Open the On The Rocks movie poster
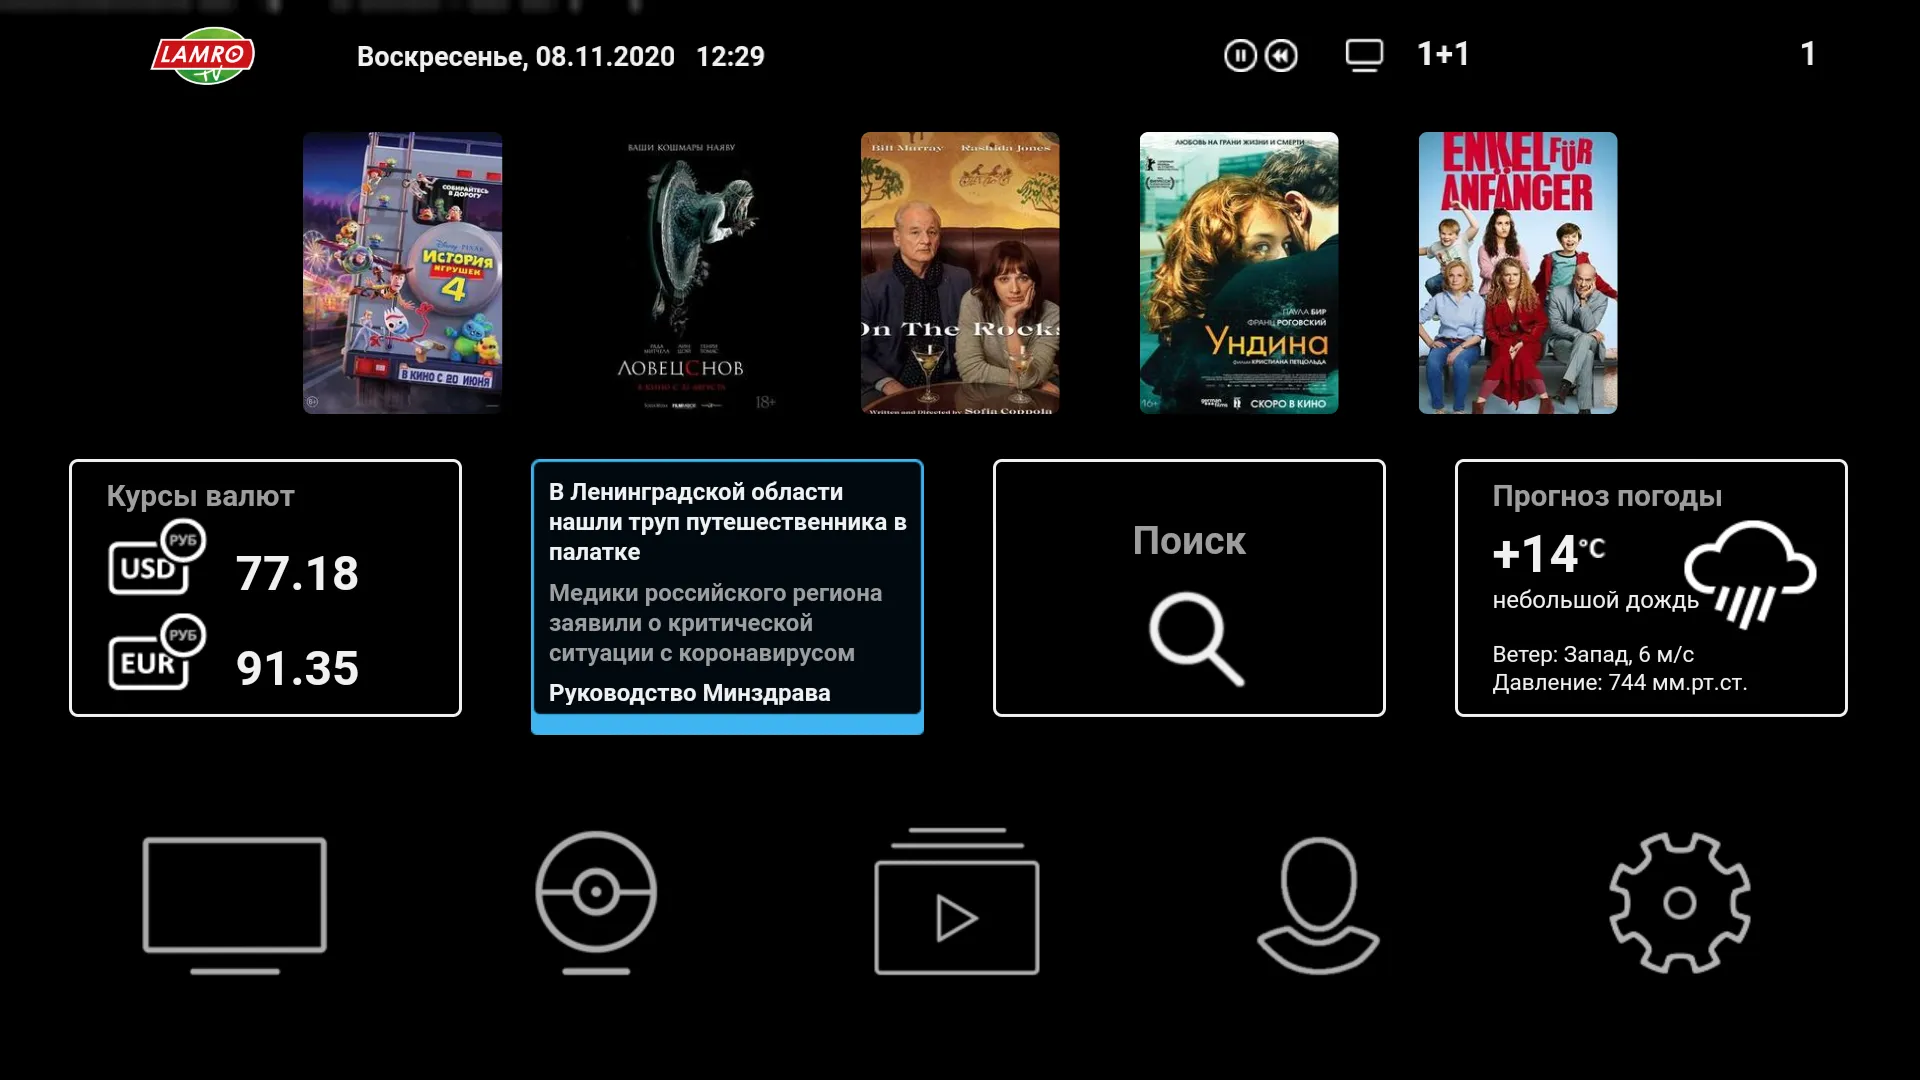This screenshot has height=1080, width=1920. pos(960,273)
